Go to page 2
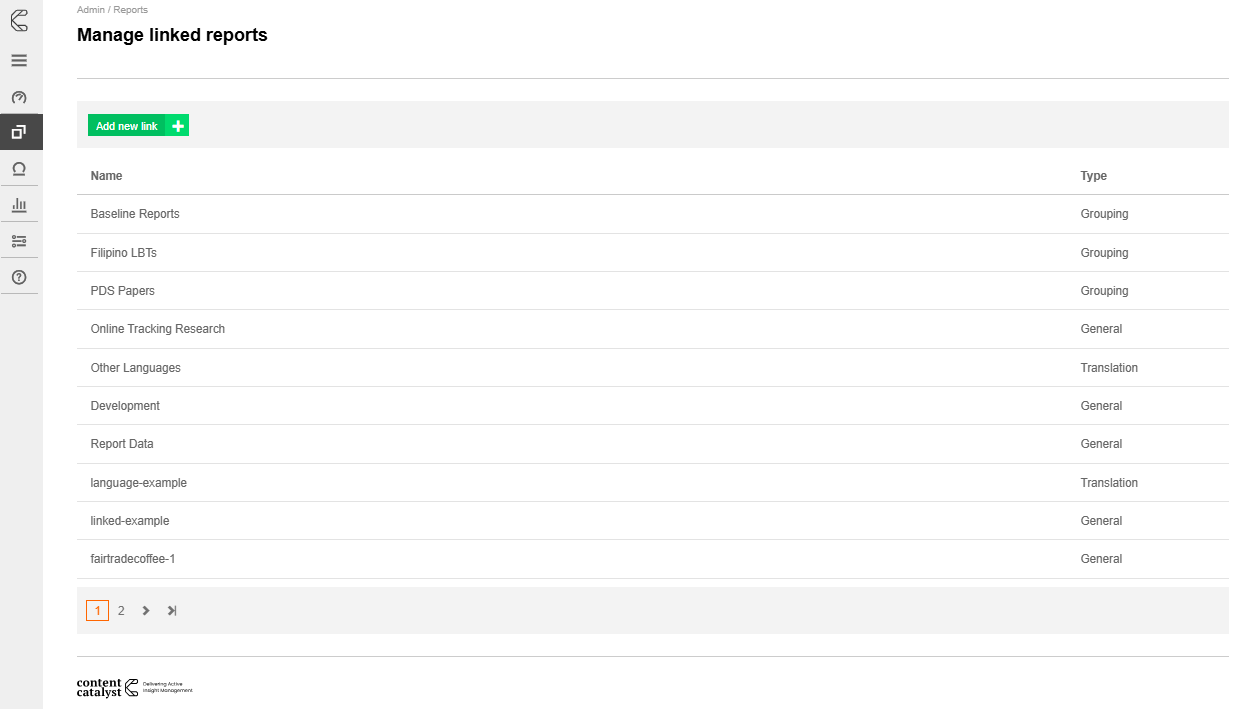Viewport: 1233px width, 709px height. (x=121, y=610)
